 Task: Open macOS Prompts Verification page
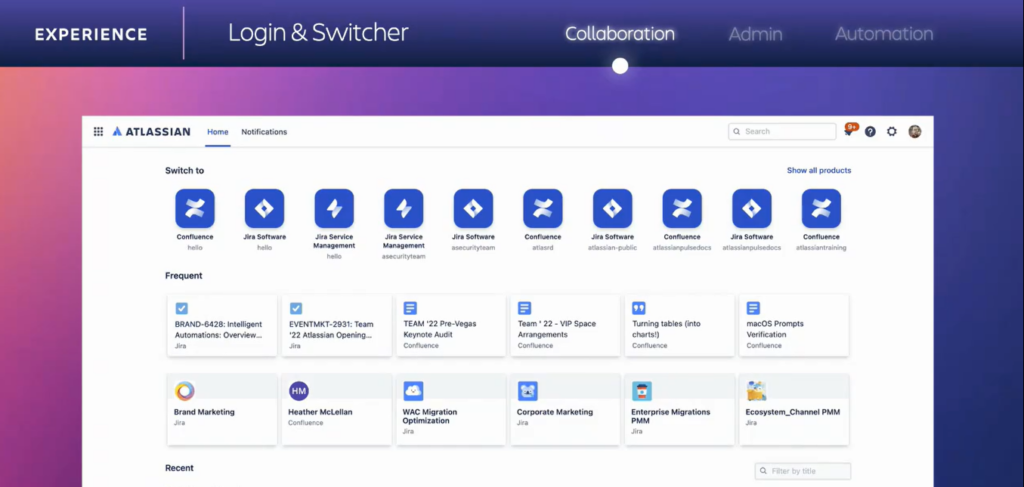(793, 325)
